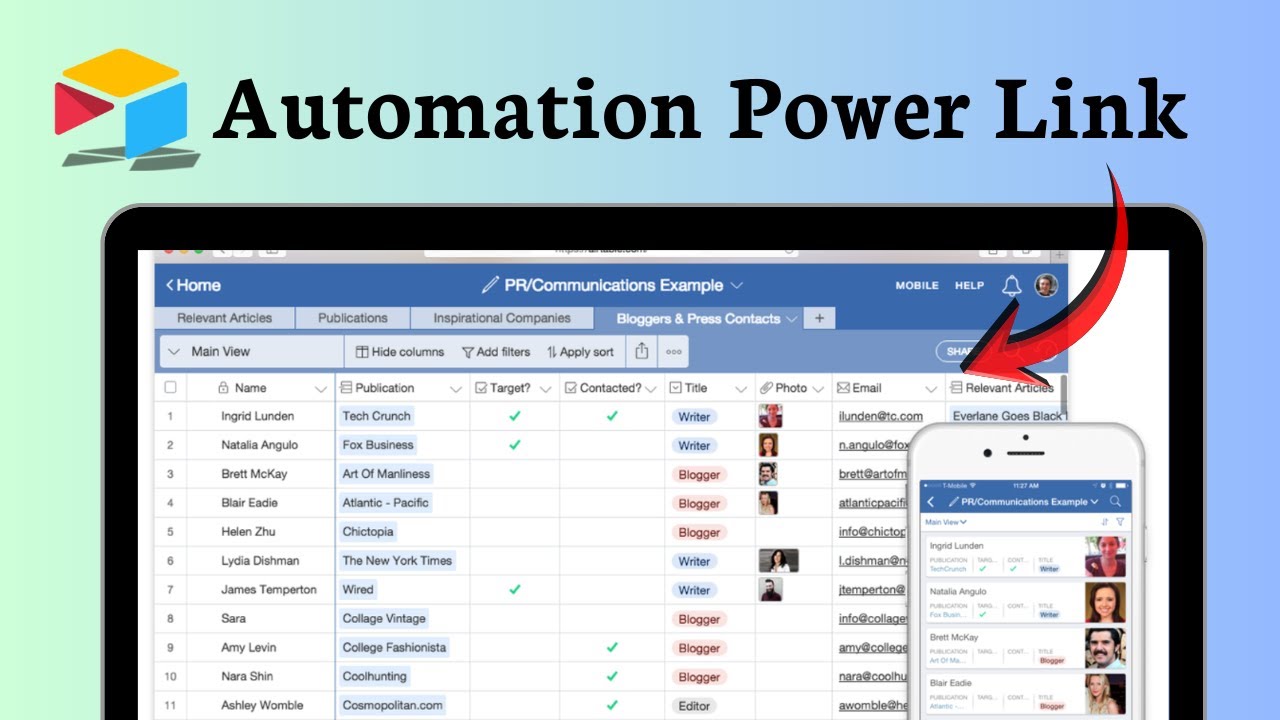Viewport: 1280px width, 720px height.
Task: Uncheck Contacted? for Ashley Womble
Action: (x=612, y=705)
